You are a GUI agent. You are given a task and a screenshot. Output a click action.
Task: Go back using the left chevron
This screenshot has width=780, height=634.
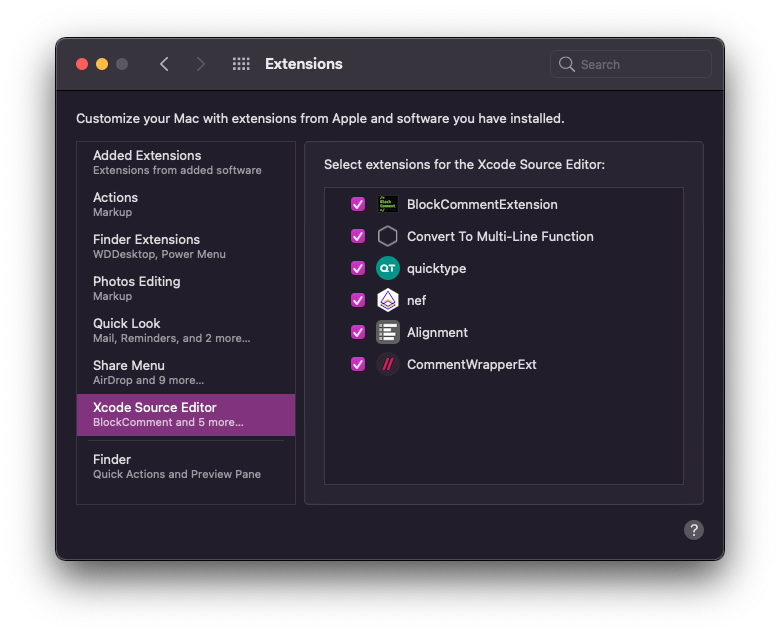coord(164,64)
